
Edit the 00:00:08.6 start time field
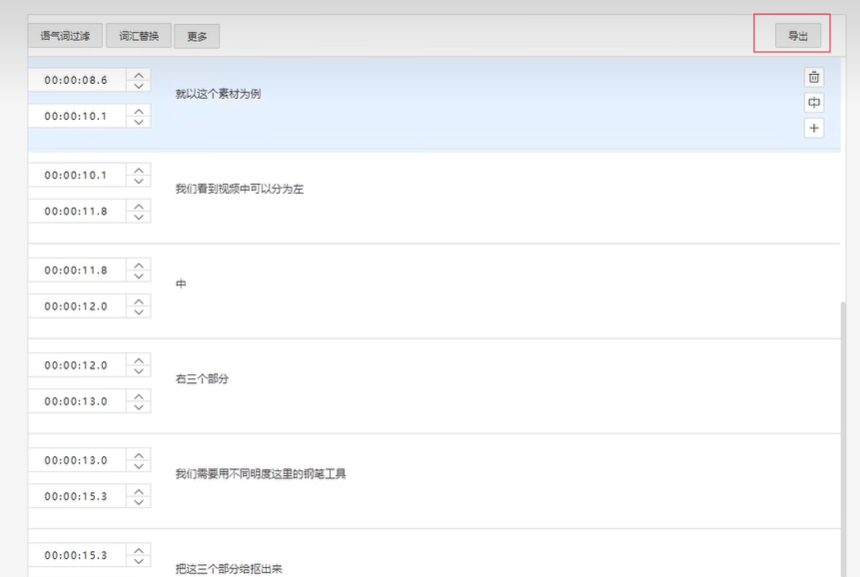pyautogui.click(x=77, y=80)
